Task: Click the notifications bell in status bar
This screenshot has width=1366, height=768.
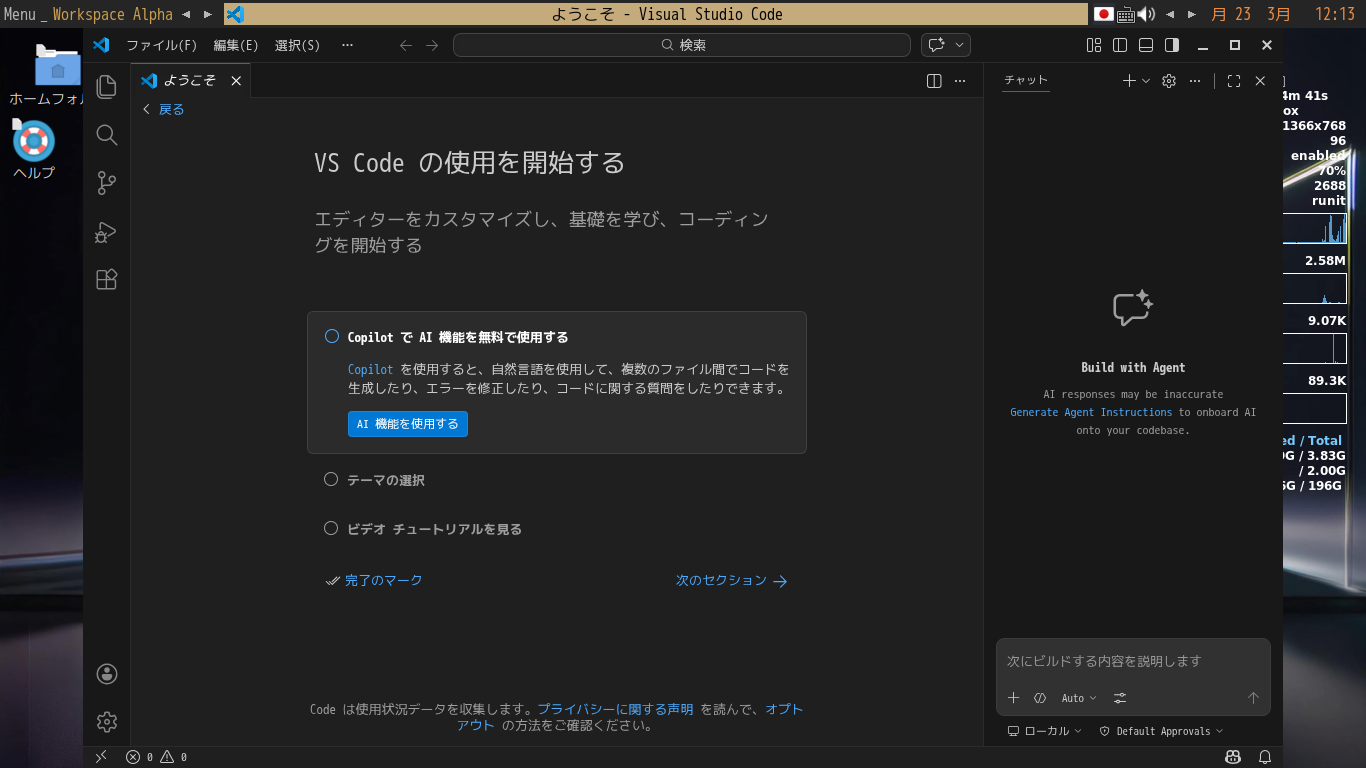Action: (1265, 757)
